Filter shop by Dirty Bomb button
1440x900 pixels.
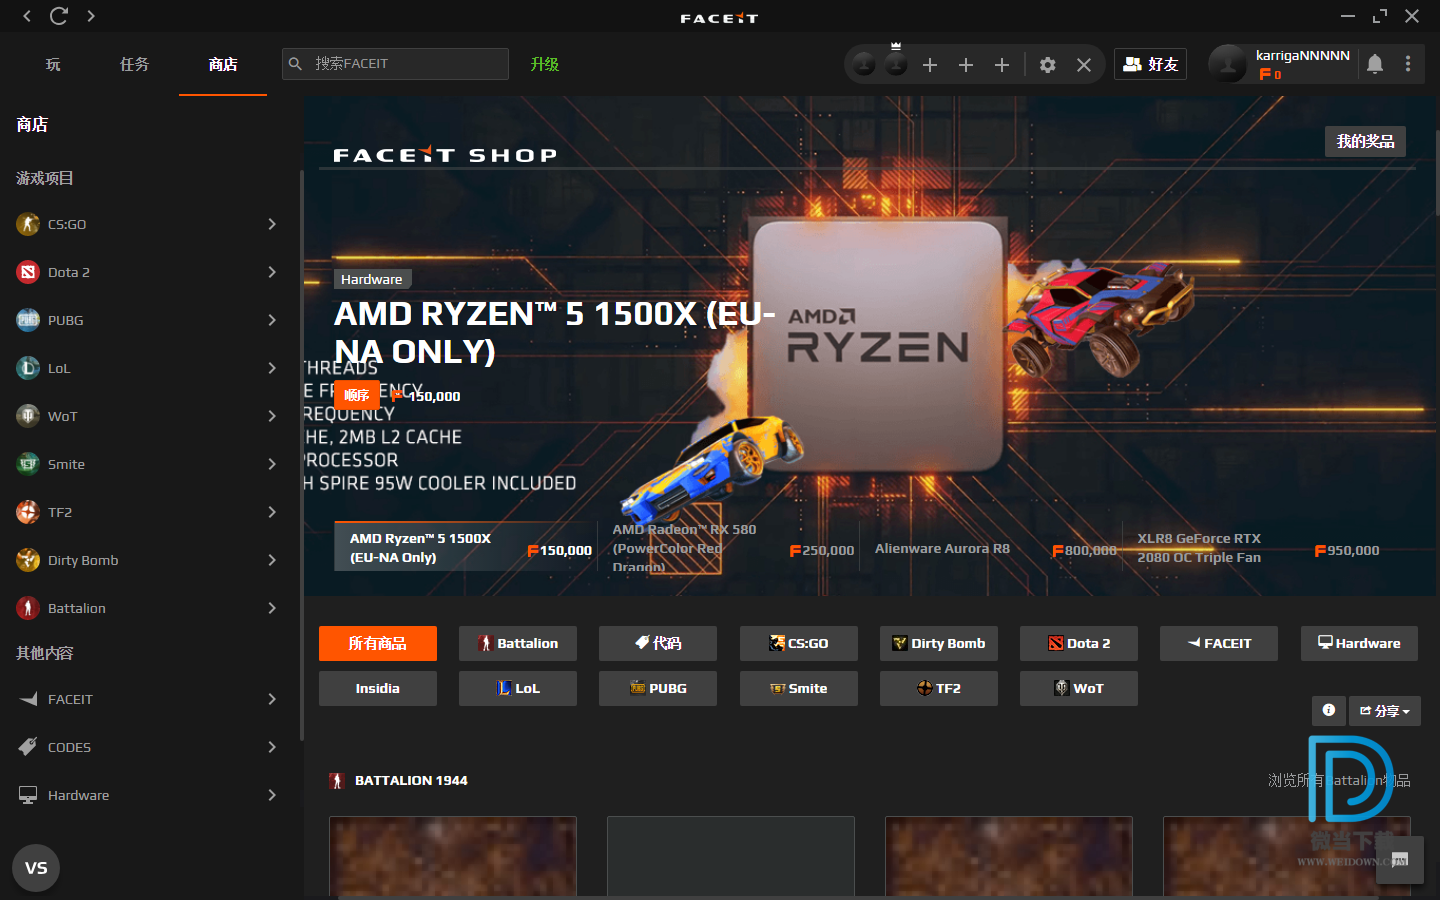pyautogui.click(x=939, y=643)
